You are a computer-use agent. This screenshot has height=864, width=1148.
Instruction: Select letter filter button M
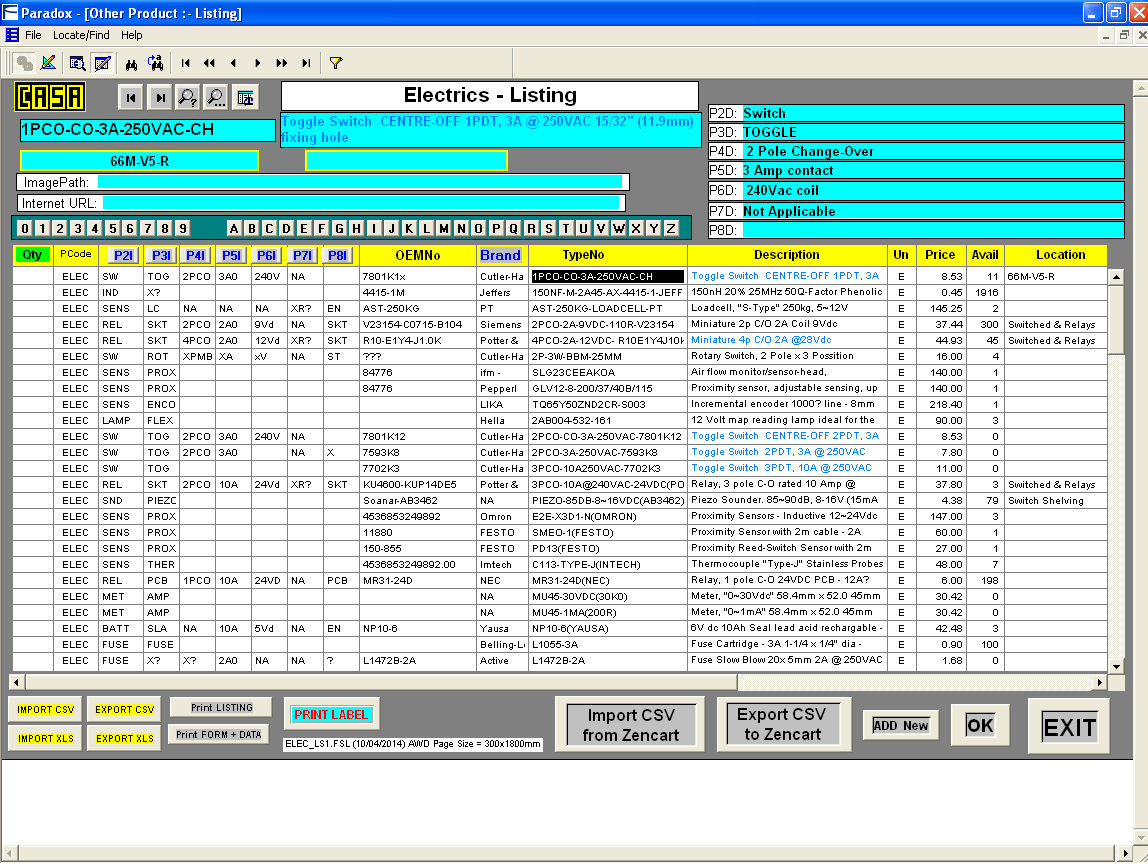coord(444,228)
